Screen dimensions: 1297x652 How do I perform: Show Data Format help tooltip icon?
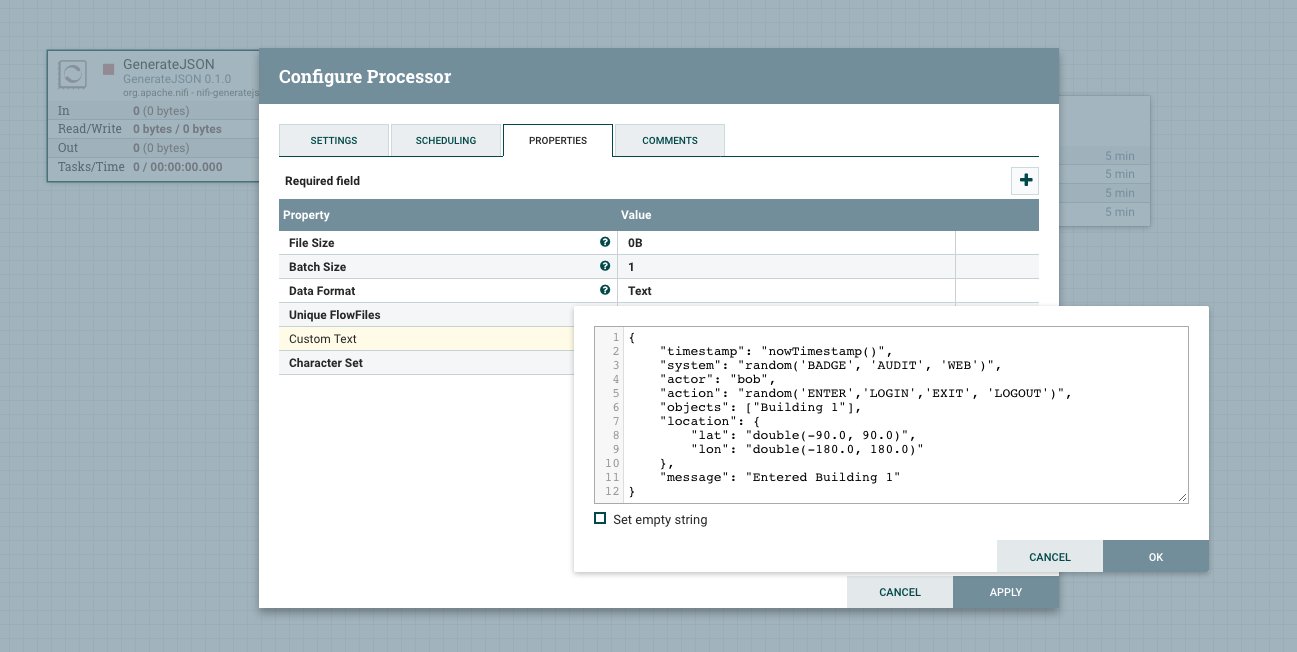pos(604,290)
